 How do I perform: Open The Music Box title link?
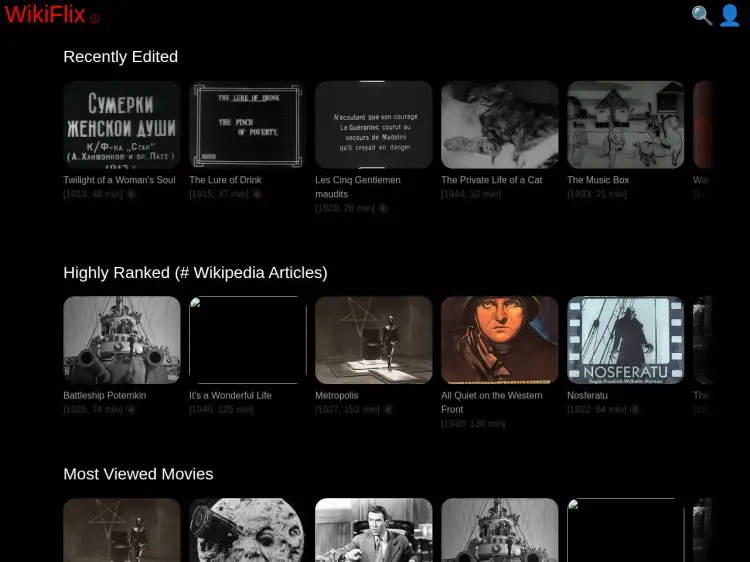tap(598, 180)
